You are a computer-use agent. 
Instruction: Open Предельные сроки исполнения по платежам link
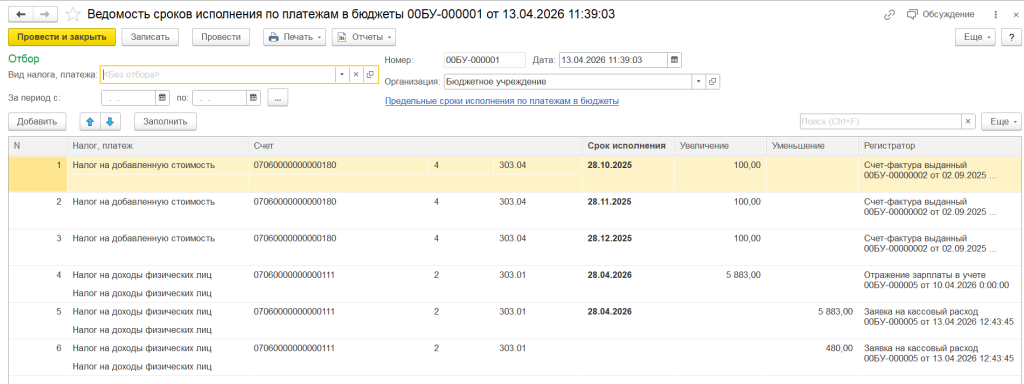point(502,101)
